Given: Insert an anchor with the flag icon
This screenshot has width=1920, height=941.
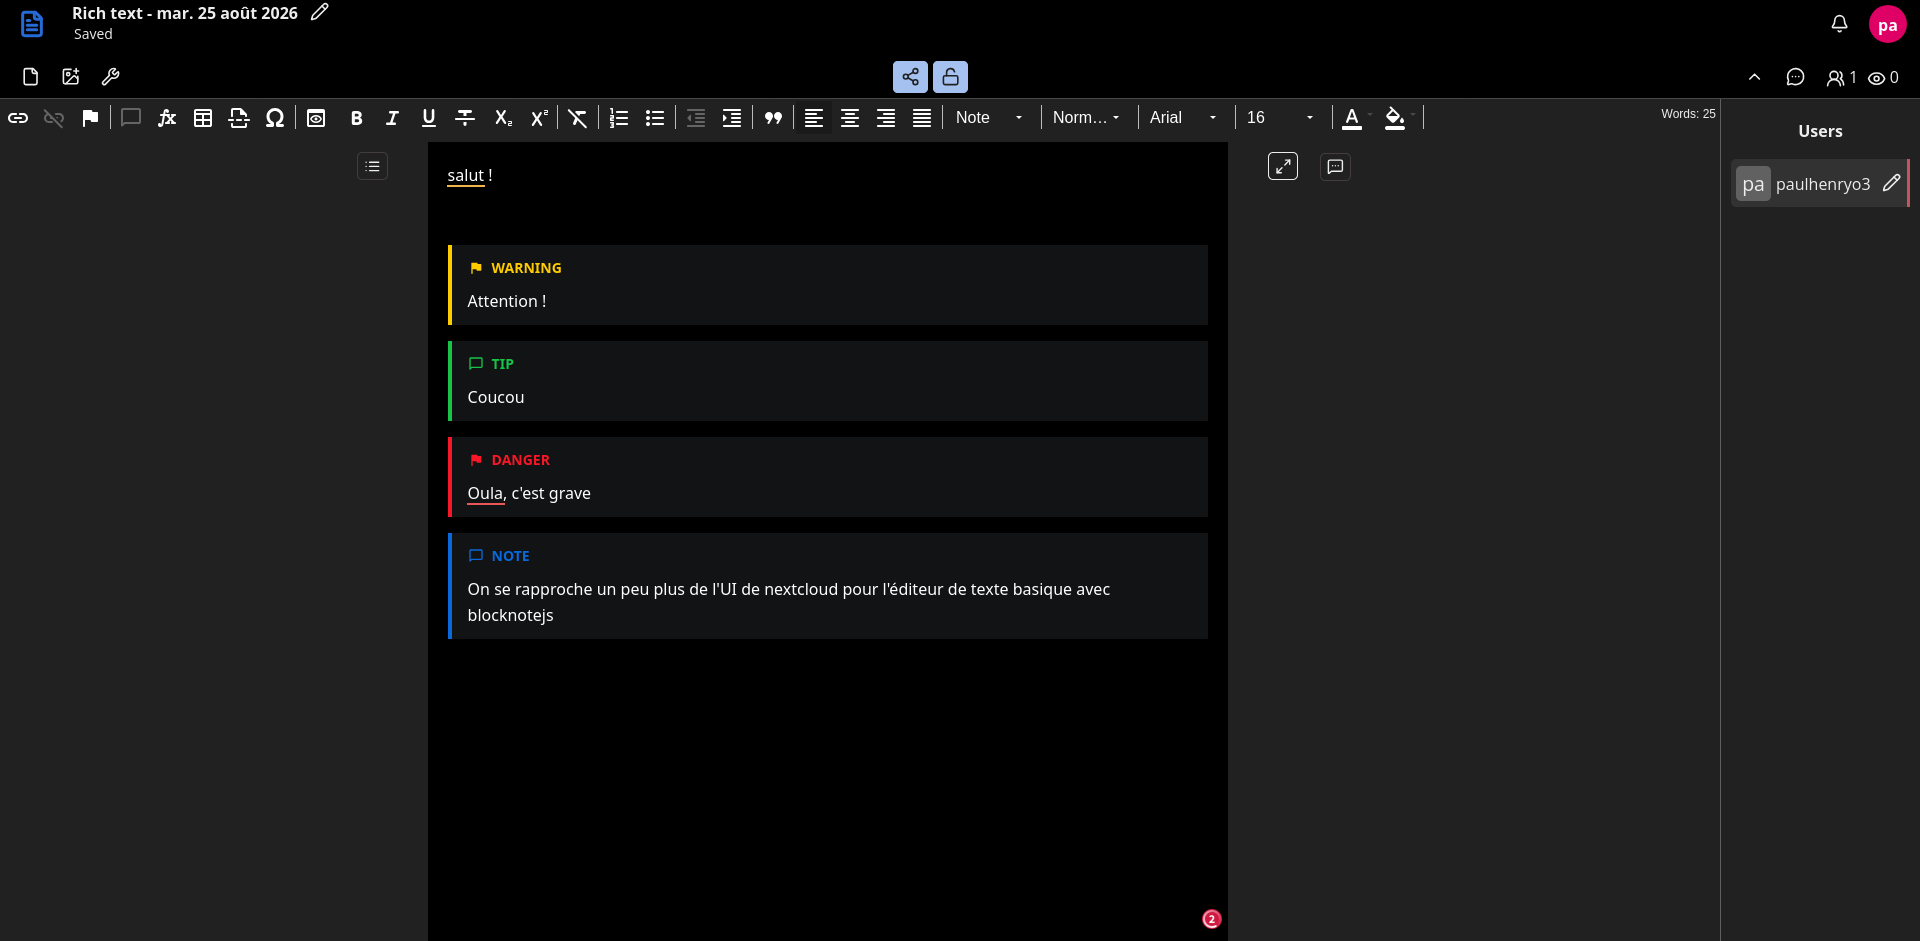Looking at the screenshot, I should point(90,118).
